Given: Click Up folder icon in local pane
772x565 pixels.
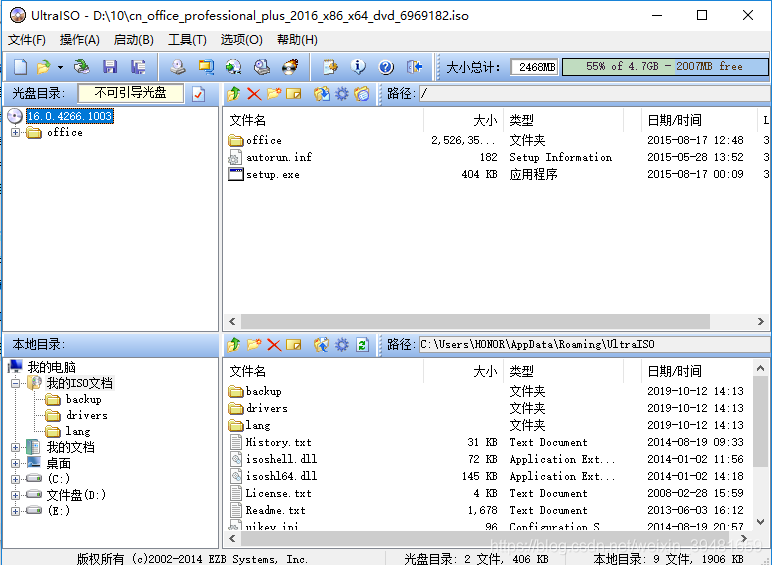Looking at the screenshot, I should pos(234,345).
